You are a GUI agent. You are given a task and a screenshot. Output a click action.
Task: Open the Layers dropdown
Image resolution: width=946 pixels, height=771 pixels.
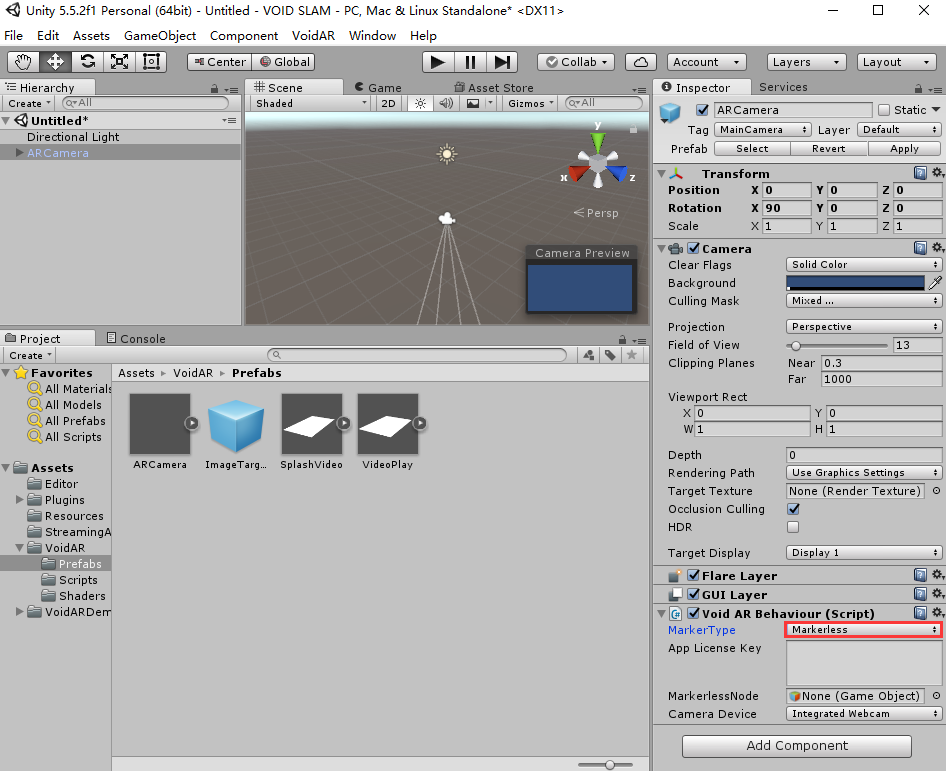(x=806, y=62)
